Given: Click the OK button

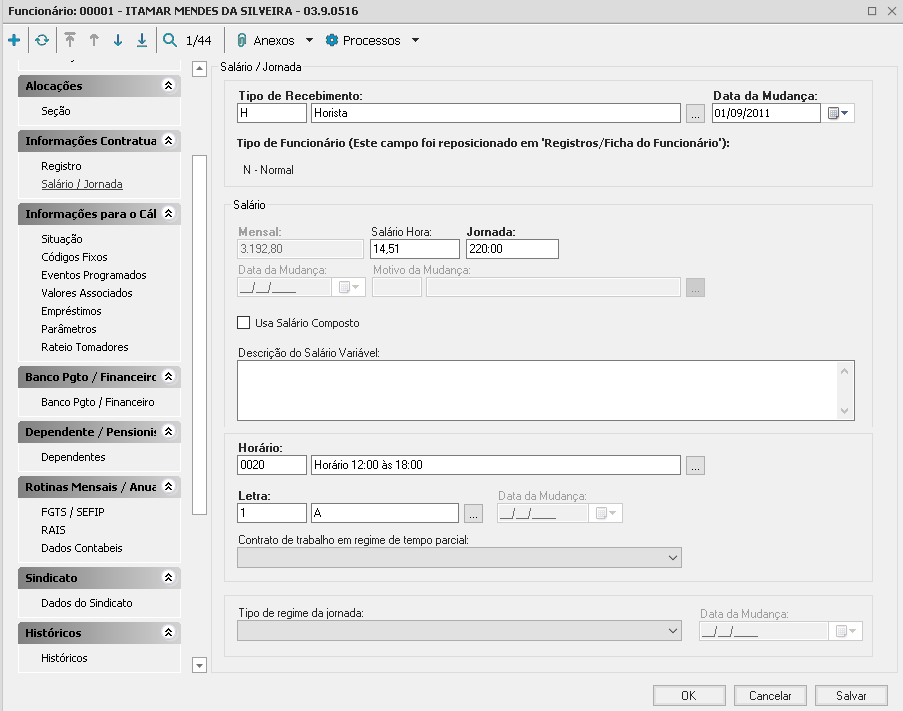Looking at the screenshot, I should [689, 695].
